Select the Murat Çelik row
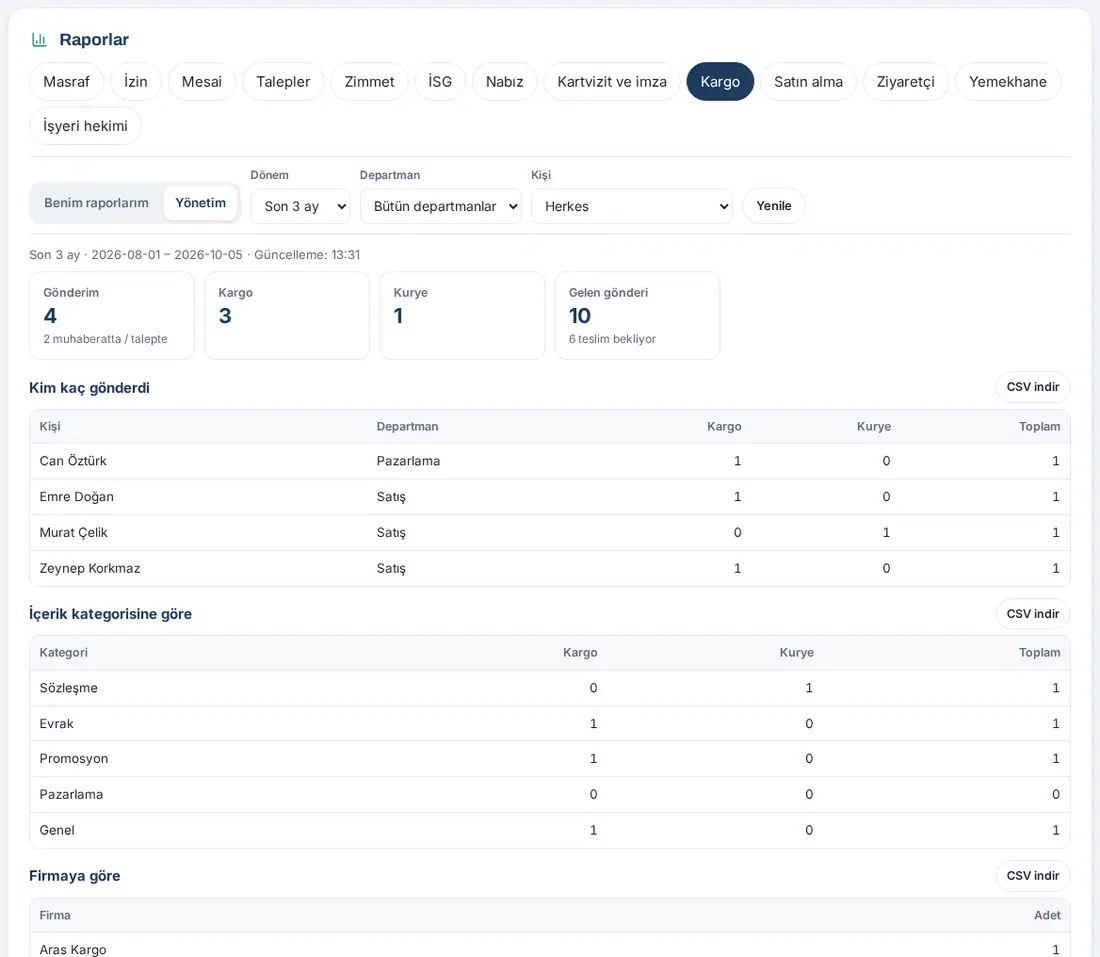Screen dimensions: 1100x957 coord(550,533)
